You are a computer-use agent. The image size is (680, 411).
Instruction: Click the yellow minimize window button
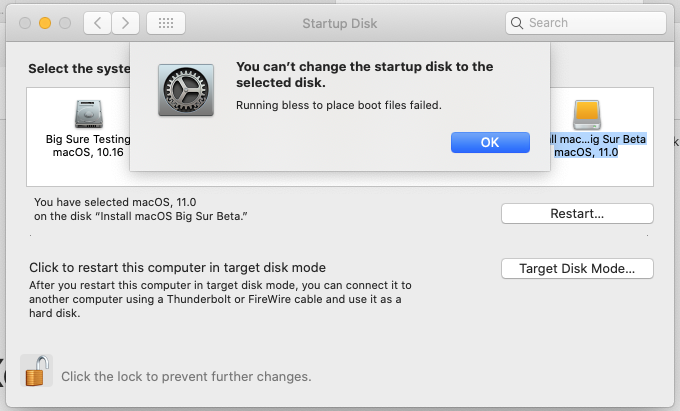click(45, 23)
